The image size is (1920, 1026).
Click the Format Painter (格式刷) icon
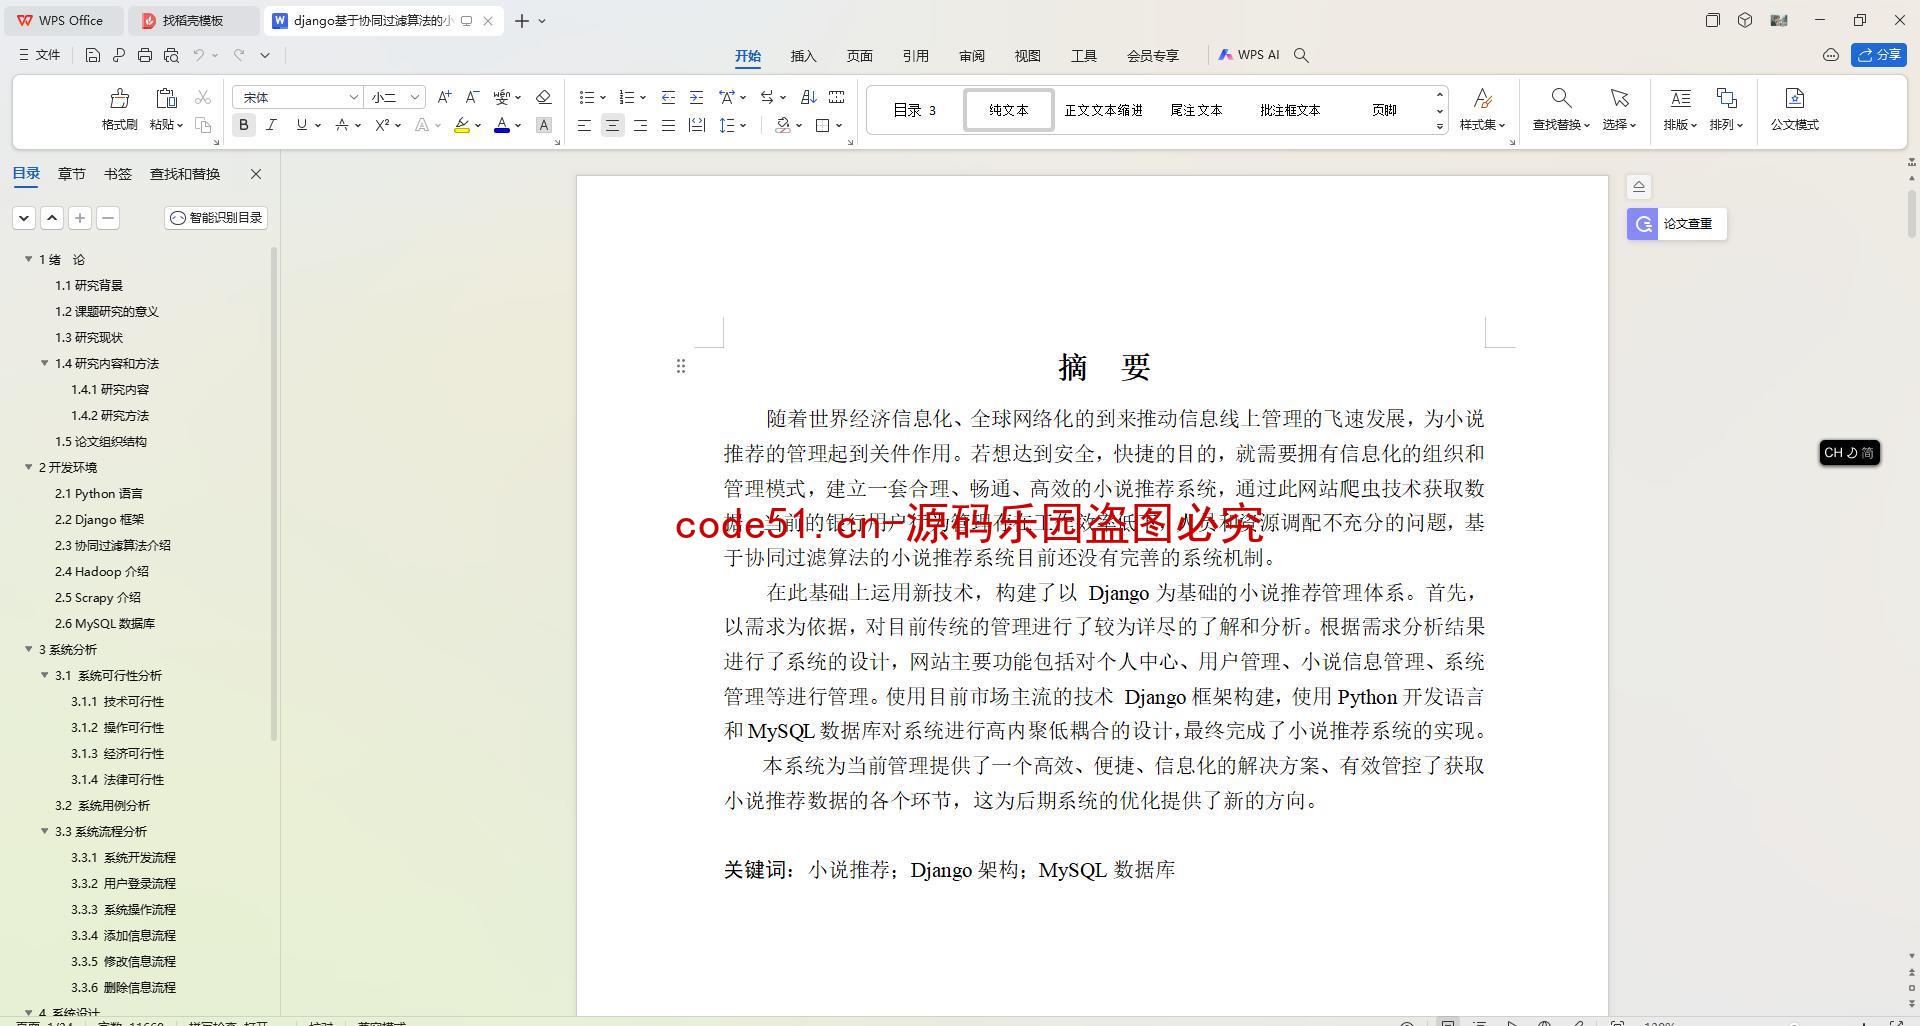pyautogui.click(x=119, y=98)
